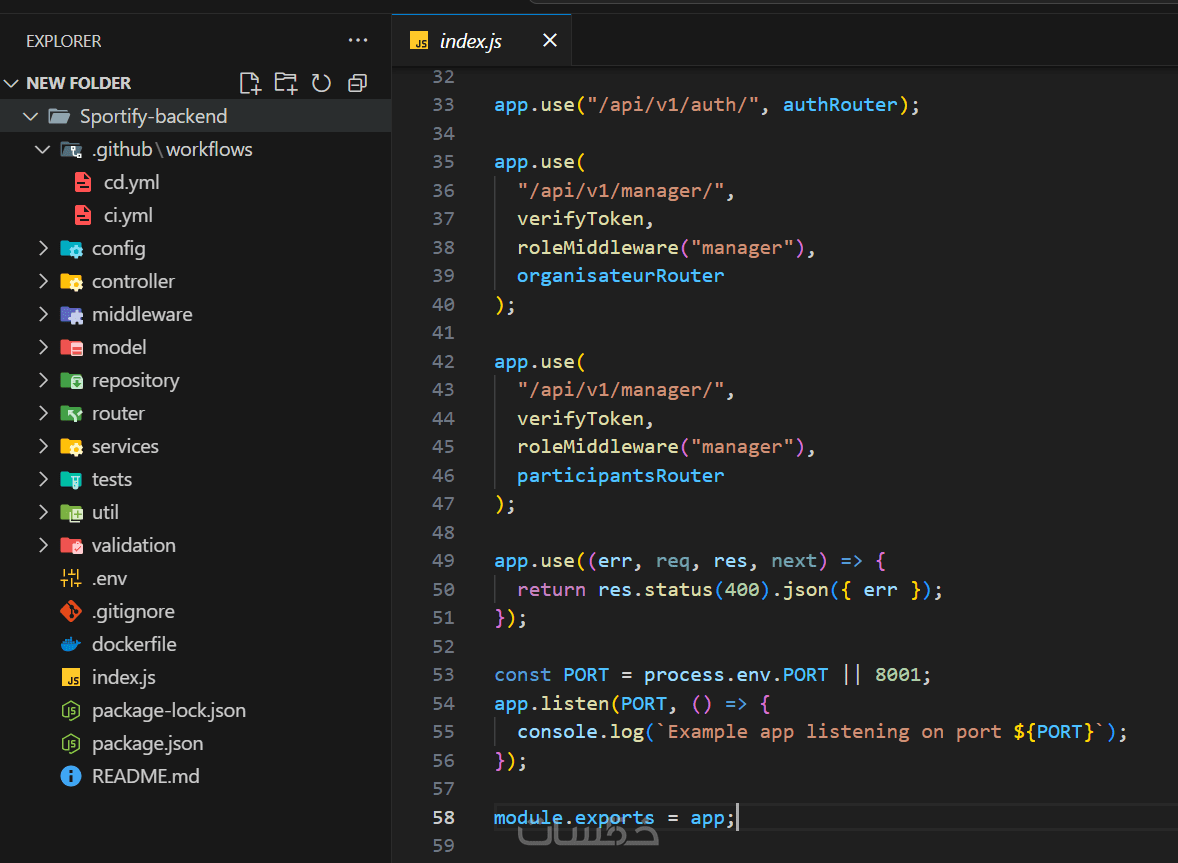Image resolution: width=1178 pixels, height=863 pixels.
Task: Open the Explorer more actions ellipsis
Action: [358, 41]
